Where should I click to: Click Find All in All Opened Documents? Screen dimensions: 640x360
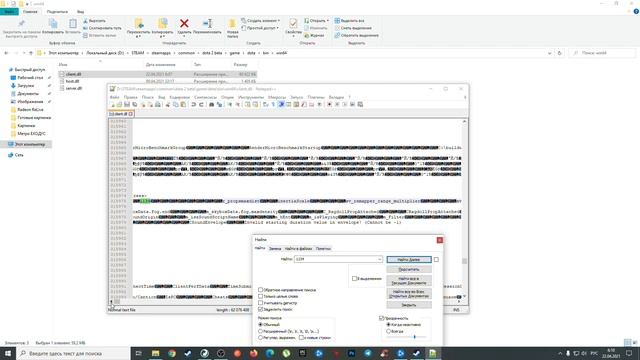[x=409, y=293]
